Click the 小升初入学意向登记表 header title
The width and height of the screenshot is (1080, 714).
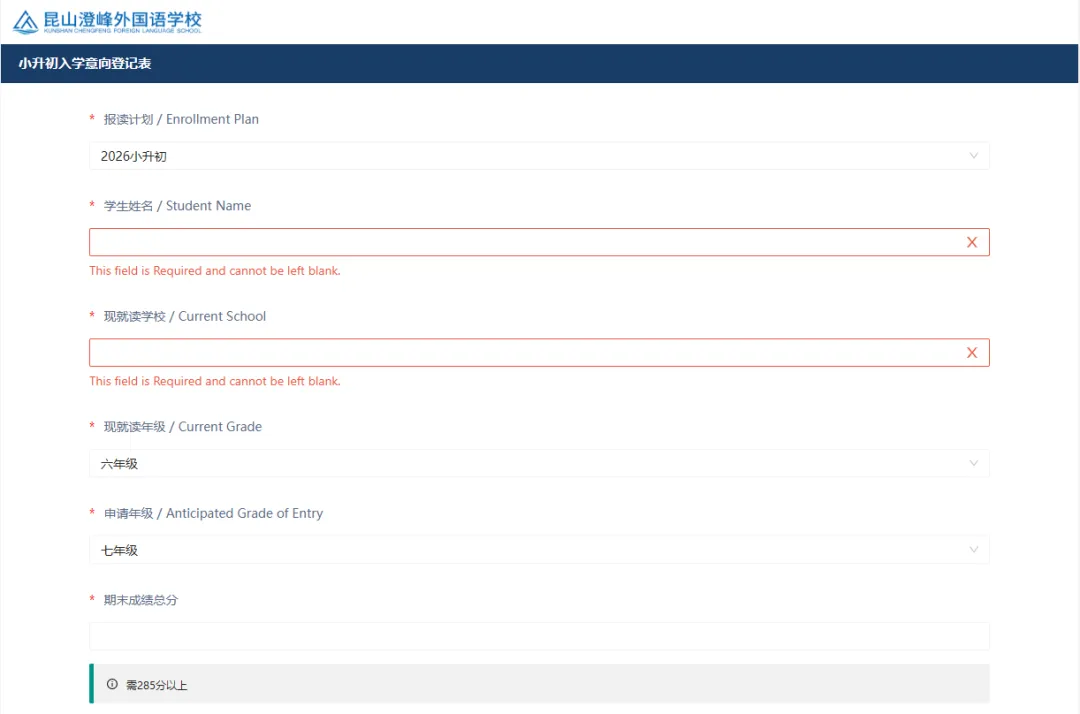point(85,64)
